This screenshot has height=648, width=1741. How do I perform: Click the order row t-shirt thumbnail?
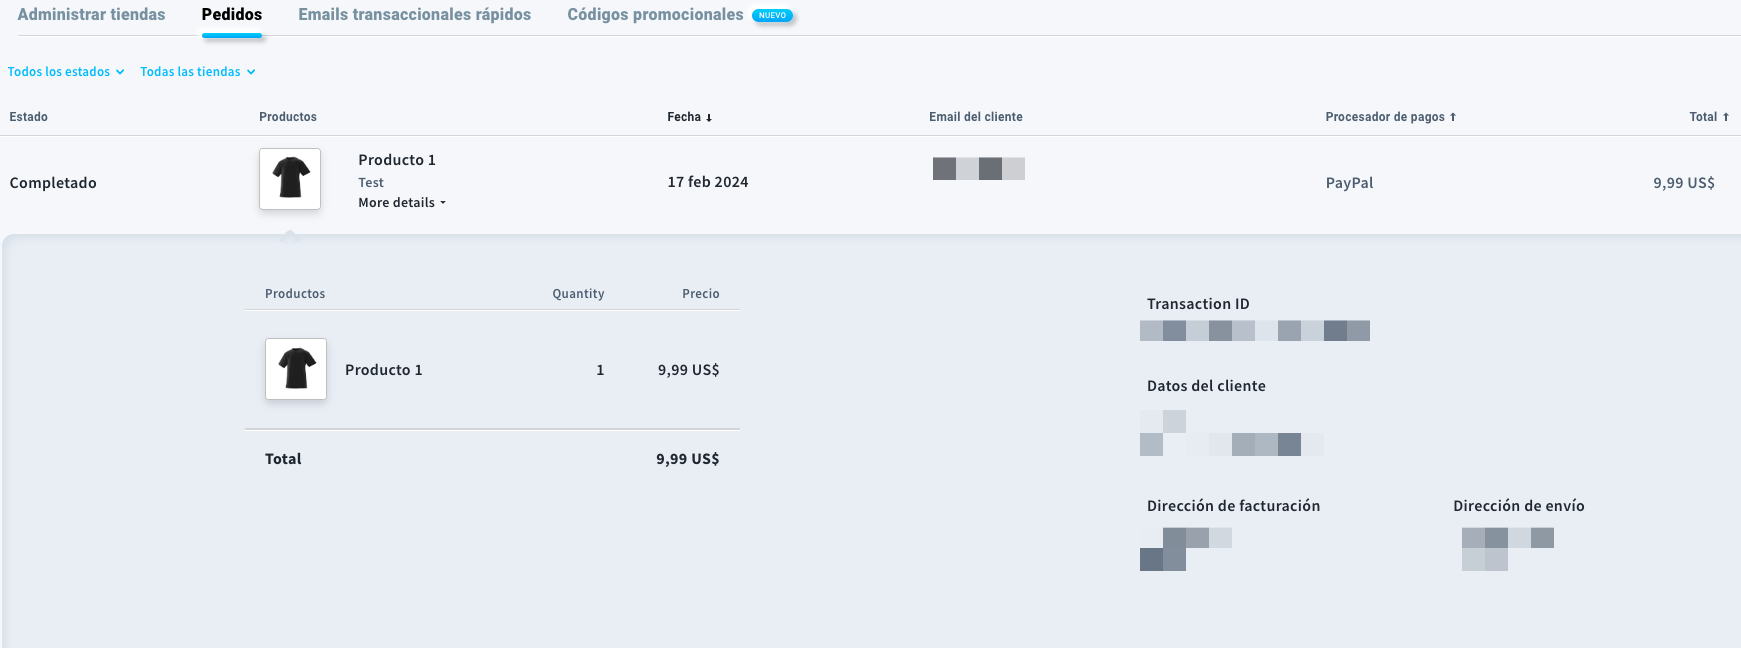(290, 179)
